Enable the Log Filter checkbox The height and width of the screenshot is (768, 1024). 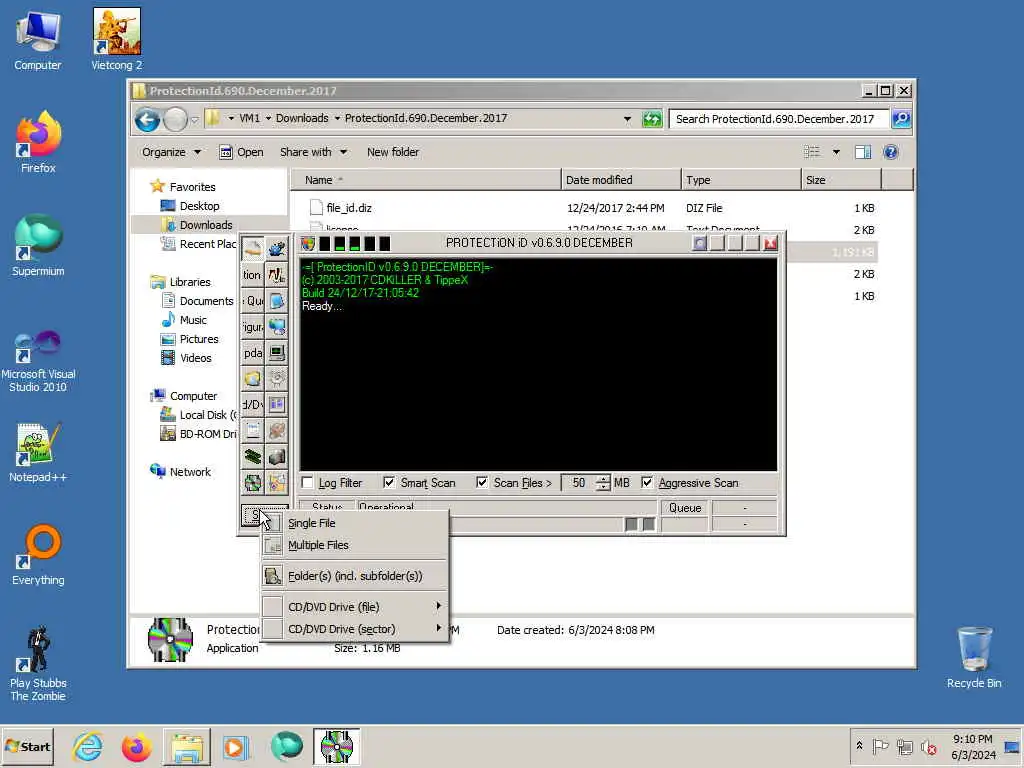coord(308,483)
